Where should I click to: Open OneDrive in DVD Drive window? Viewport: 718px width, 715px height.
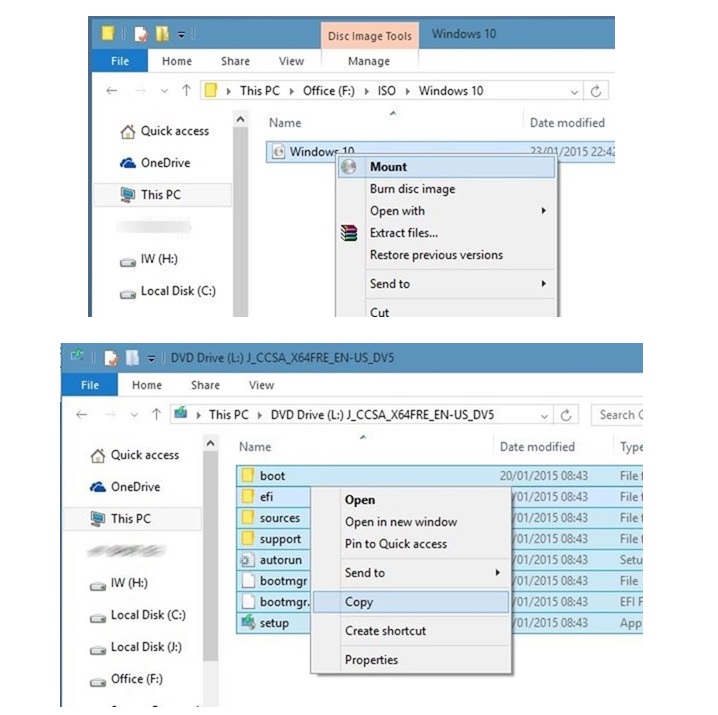125,487
